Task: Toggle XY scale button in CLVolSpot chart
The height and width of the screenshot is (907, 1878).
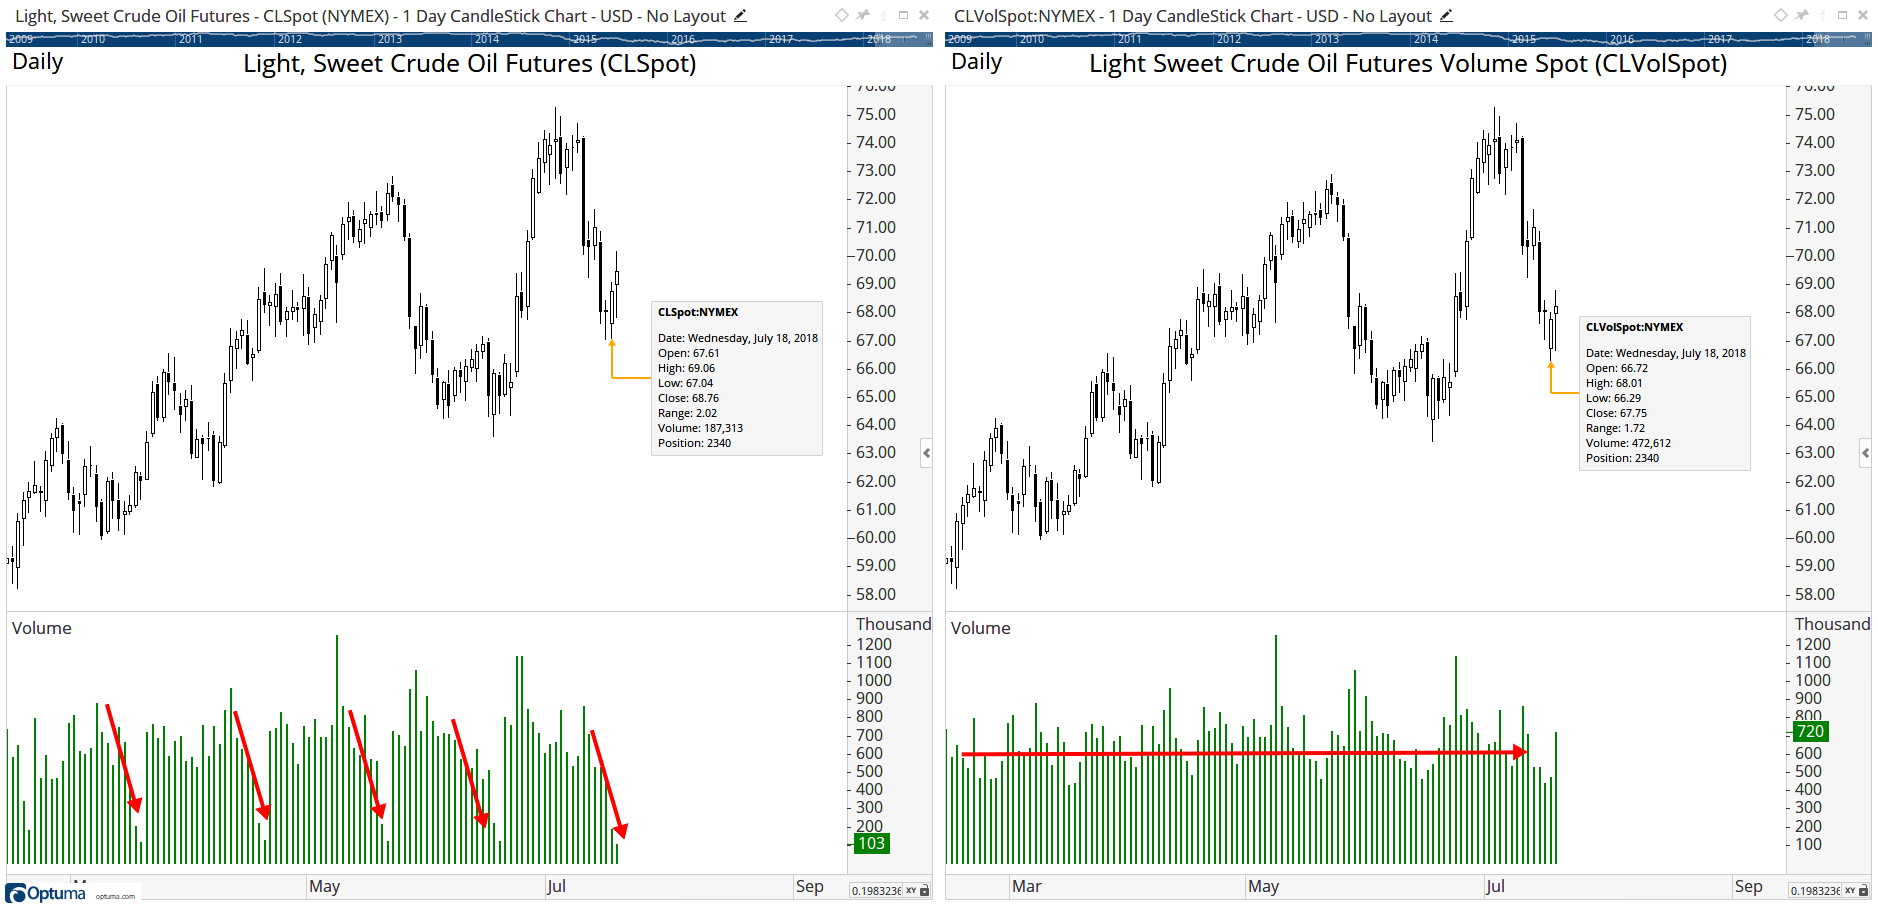Action: pyautogui.click(x=1850, y=891)
